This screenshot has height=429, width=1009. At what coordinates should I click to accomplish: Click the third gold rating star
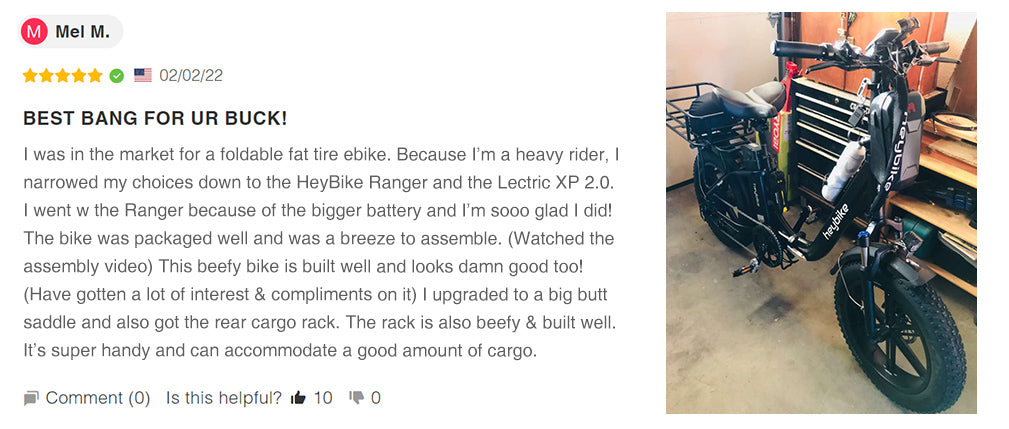point(62,76)
